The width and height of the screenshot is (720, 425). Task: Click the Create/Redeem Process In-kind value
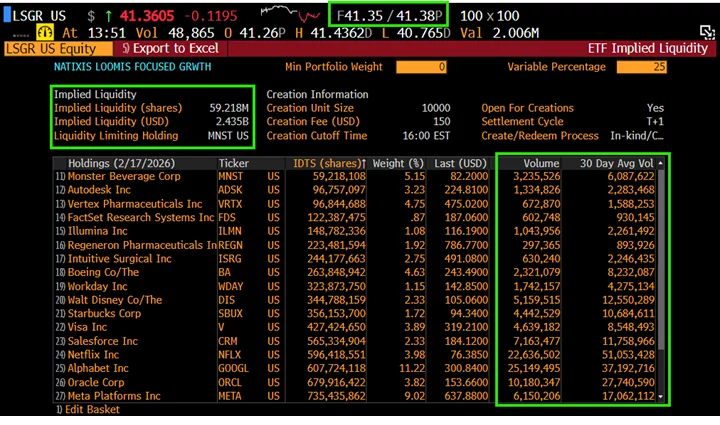pyautogui.click(x=637, y=136)
